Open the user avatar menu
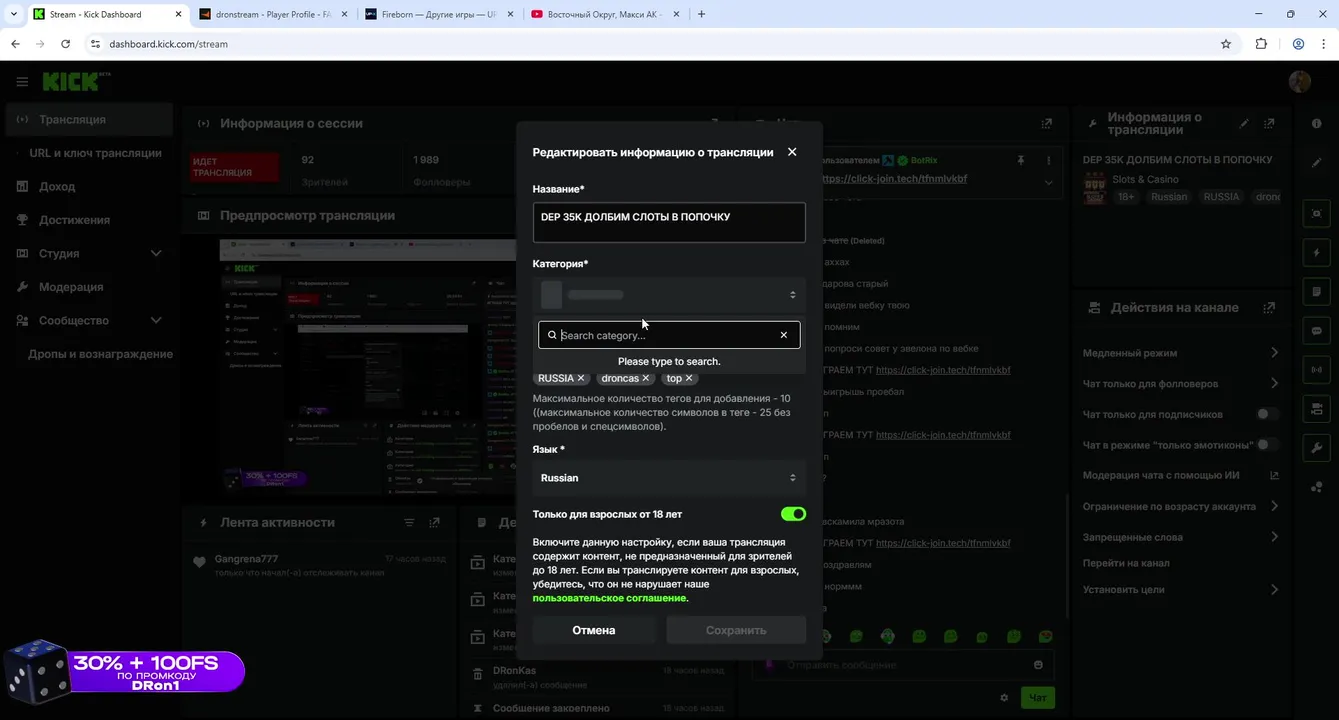Screen dimensions: 1339x720 tap(1300, 82)
